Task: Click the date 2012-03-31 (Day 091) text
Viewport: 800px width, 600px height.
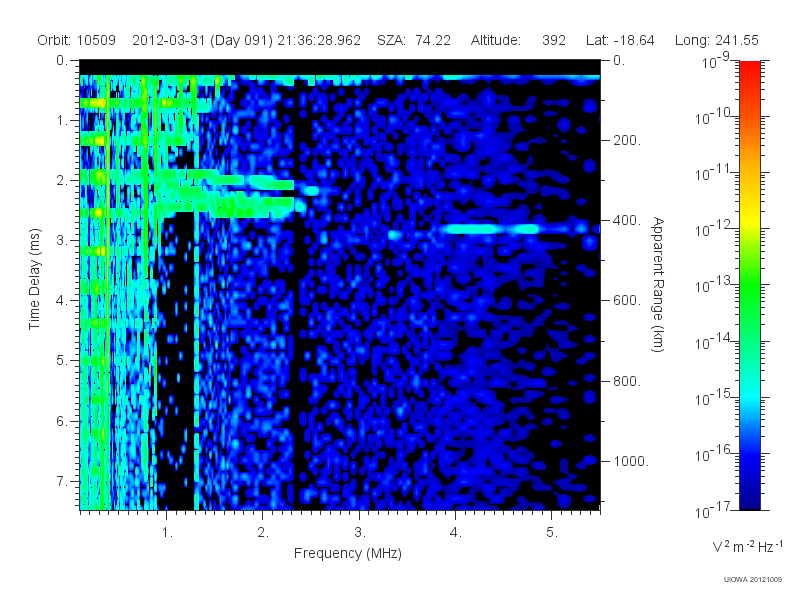Action: click(x=203, y=40)
